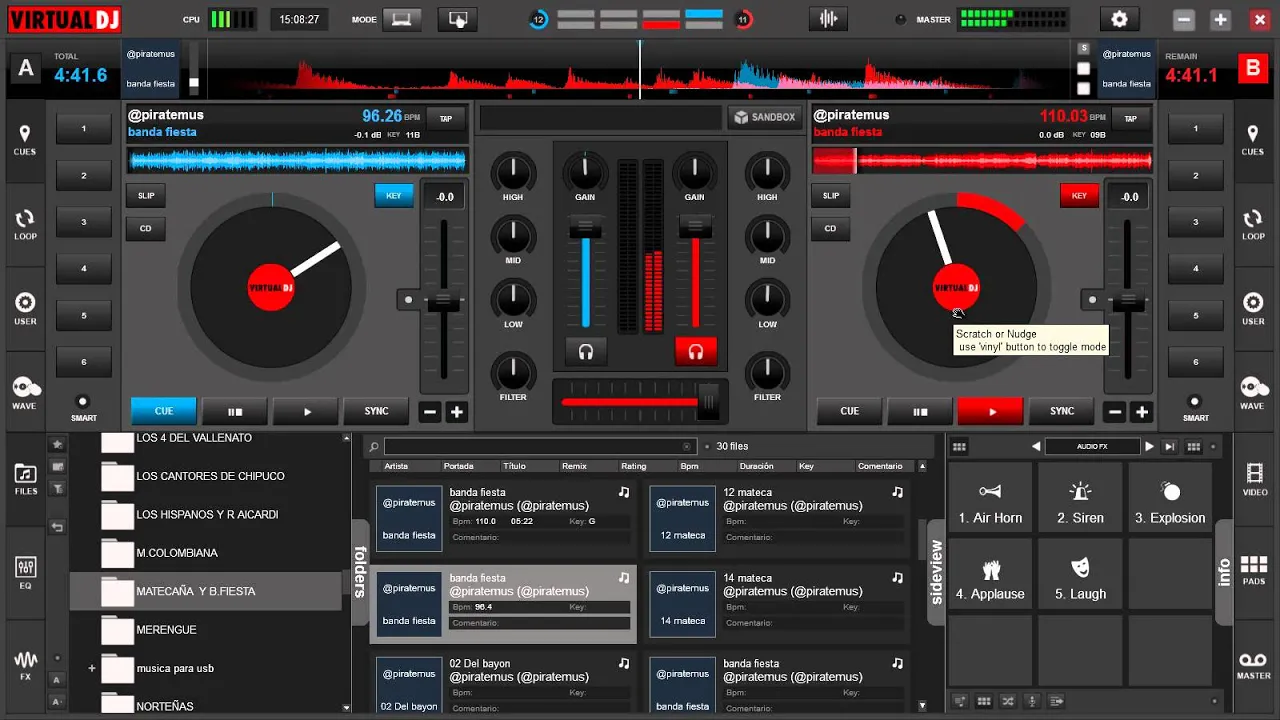The height and width of the screenshot is (720, 1280).
Task: Click hot cue pad 1 on deck A
Action: tap(84, 129)
